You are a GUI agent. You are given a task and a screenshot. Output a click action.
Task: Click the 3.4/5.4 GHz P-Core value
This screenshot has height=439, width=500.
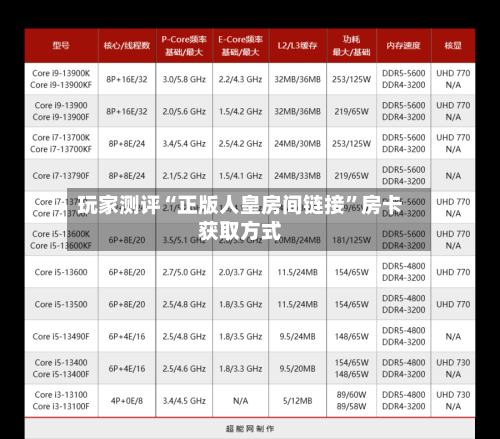tap(184, 144)
